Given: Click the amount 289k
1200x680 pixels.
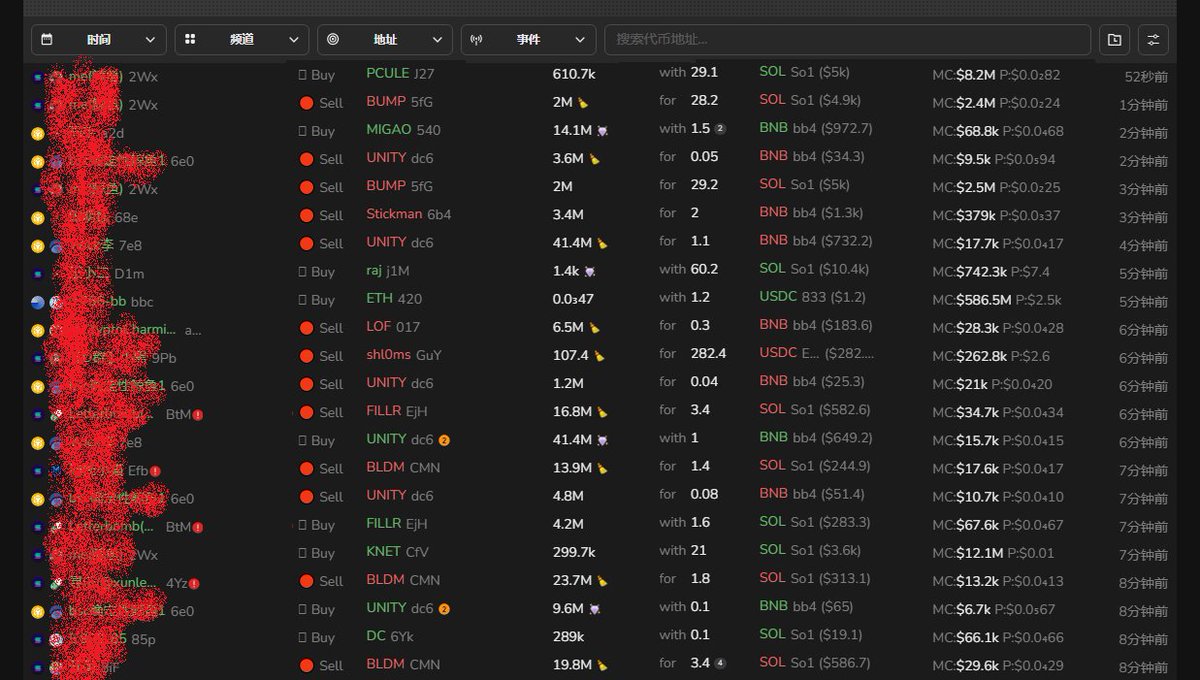Looking at the screenshot, I should pos(569,637).
